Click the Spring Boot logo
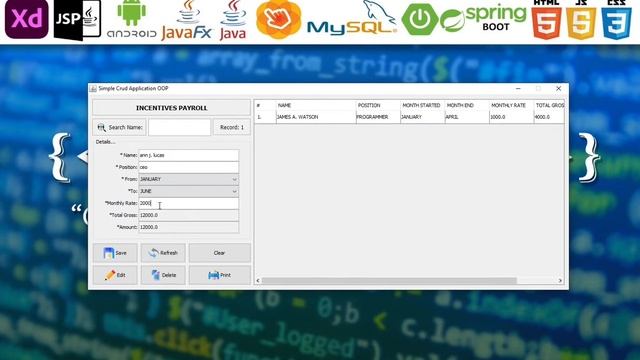640x360 pixels. coord(484,19)
